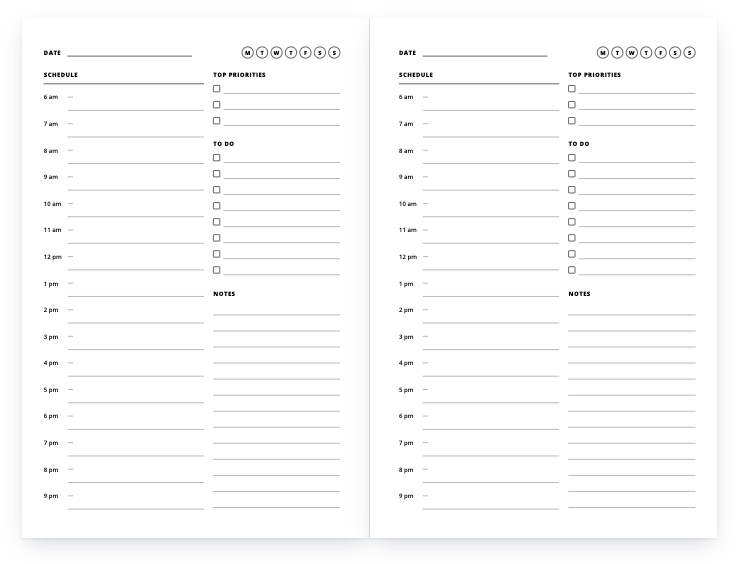Click the 6 pm label on left page

tap(51, 416)
